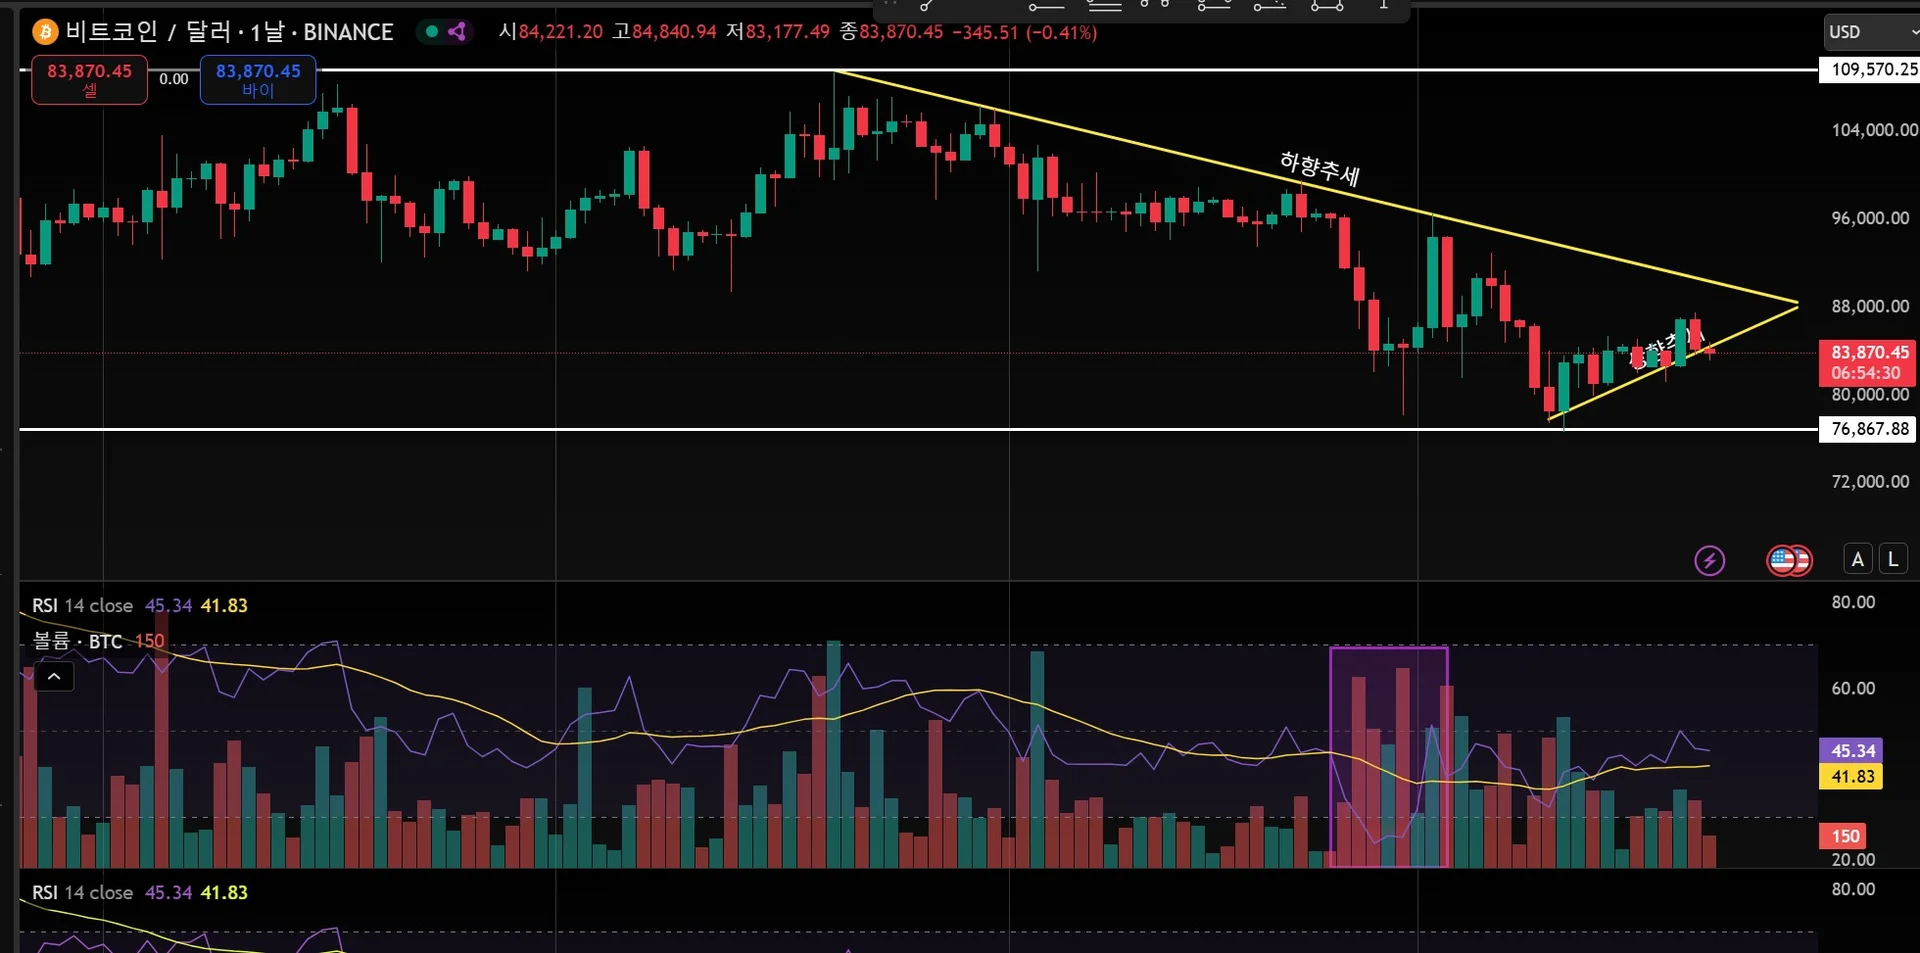Click the red current price label 83,870.45
Viewport: 1920px width, 953px height.
point(1868,362)
